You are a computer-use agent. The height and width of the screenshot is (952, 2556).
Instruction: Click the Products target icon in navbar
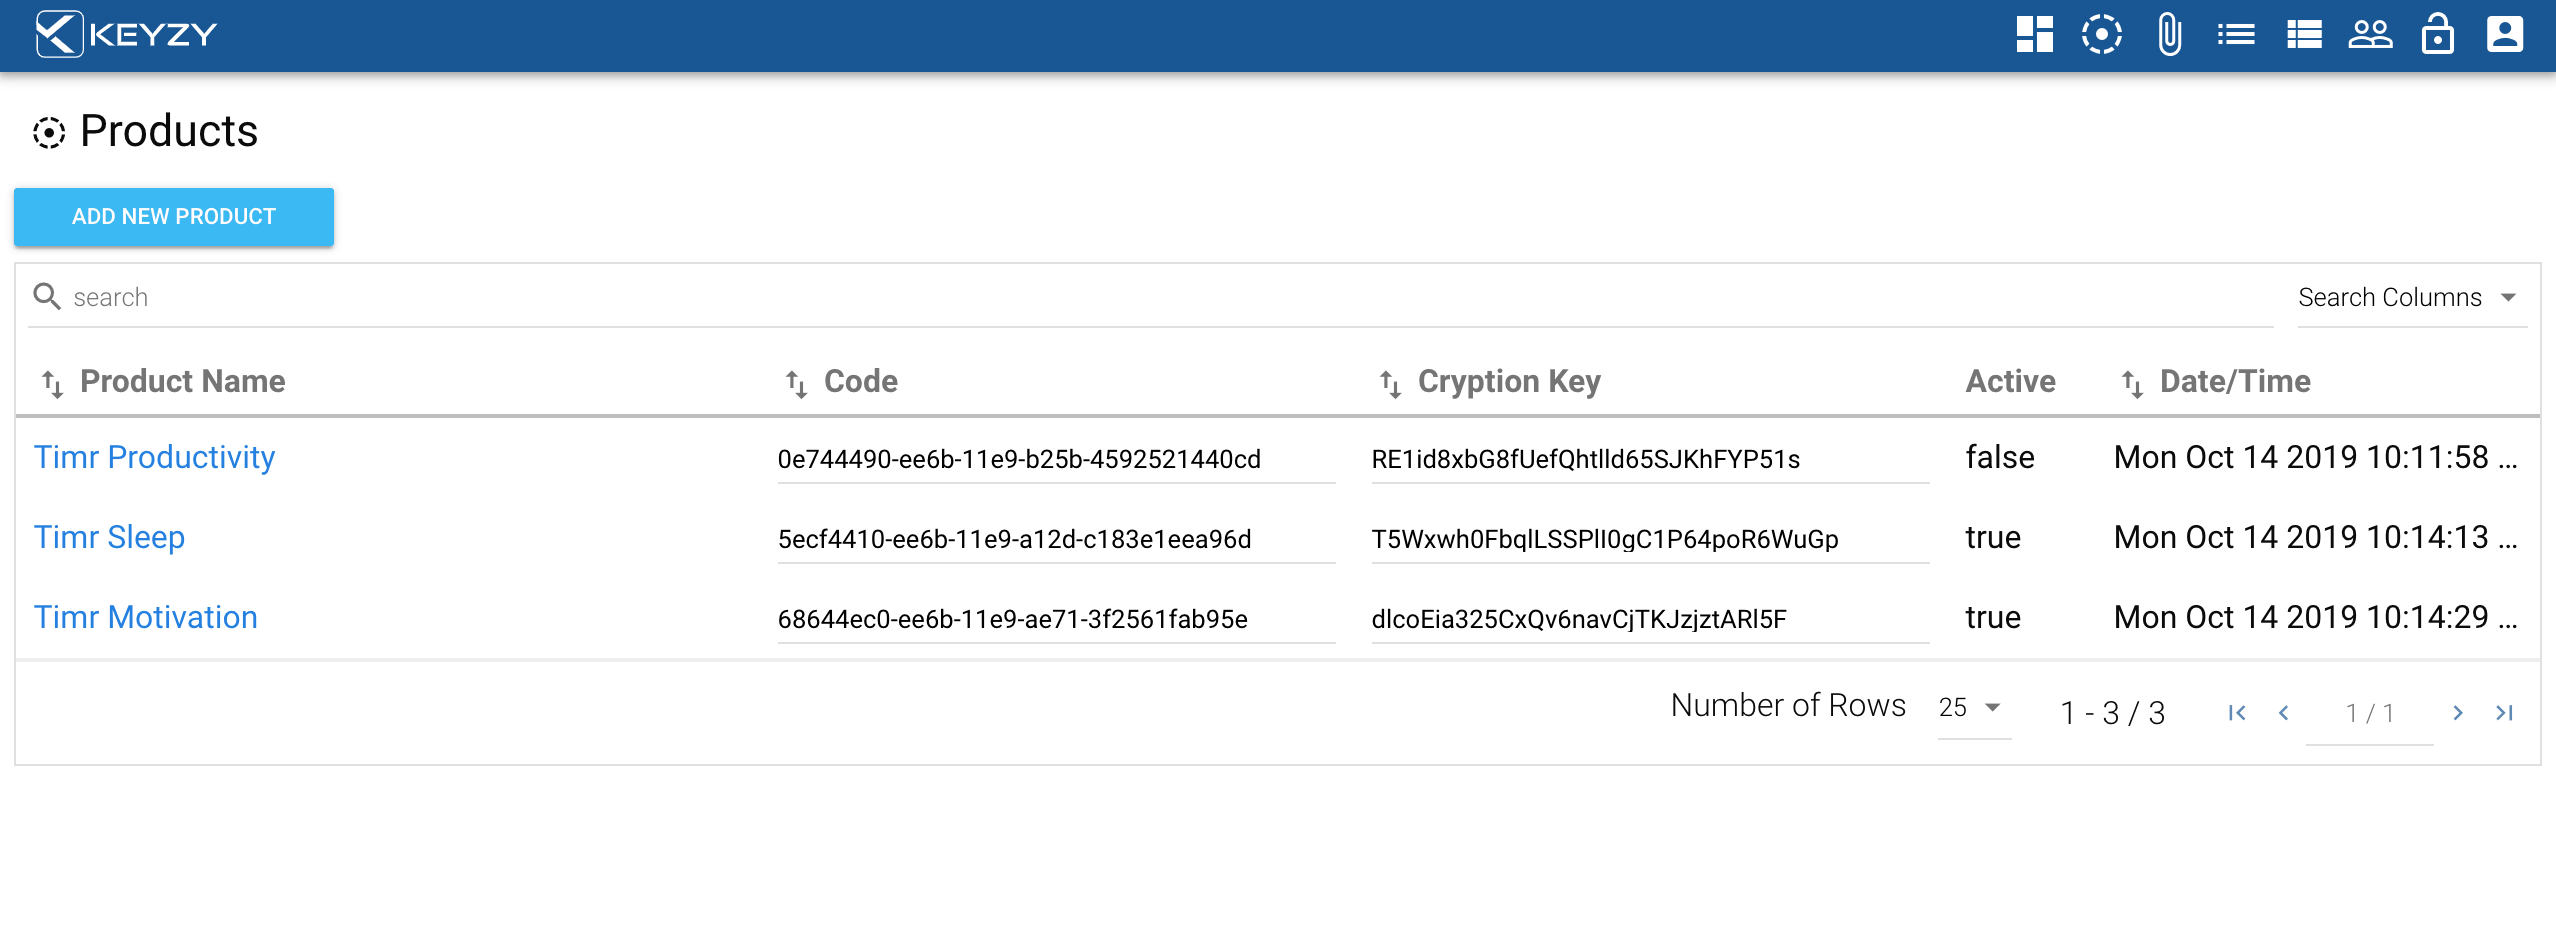(2101, 35)
